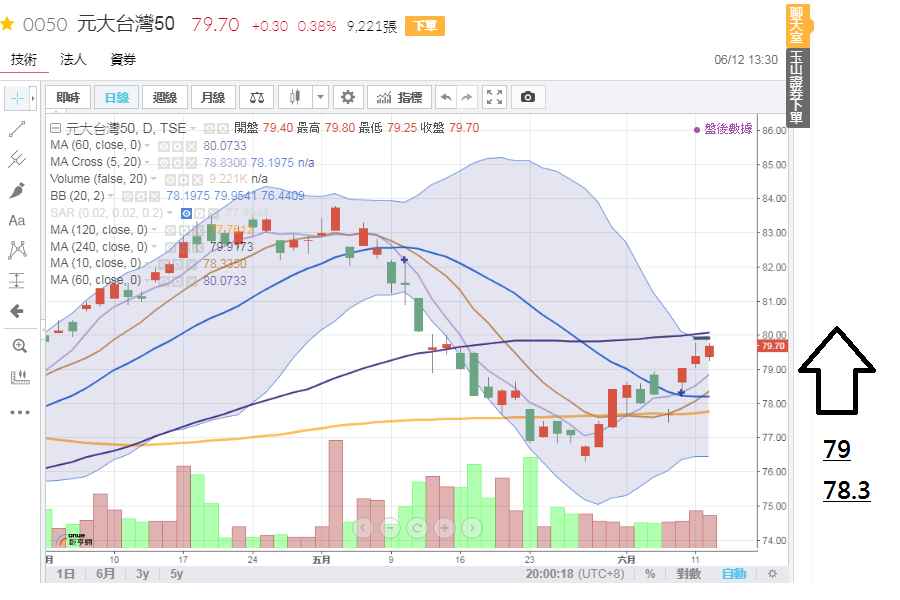This screenshot has width=900, height=600.
Task: Open dropdown for MA (120, close, 0)
Action: point(154,230)
